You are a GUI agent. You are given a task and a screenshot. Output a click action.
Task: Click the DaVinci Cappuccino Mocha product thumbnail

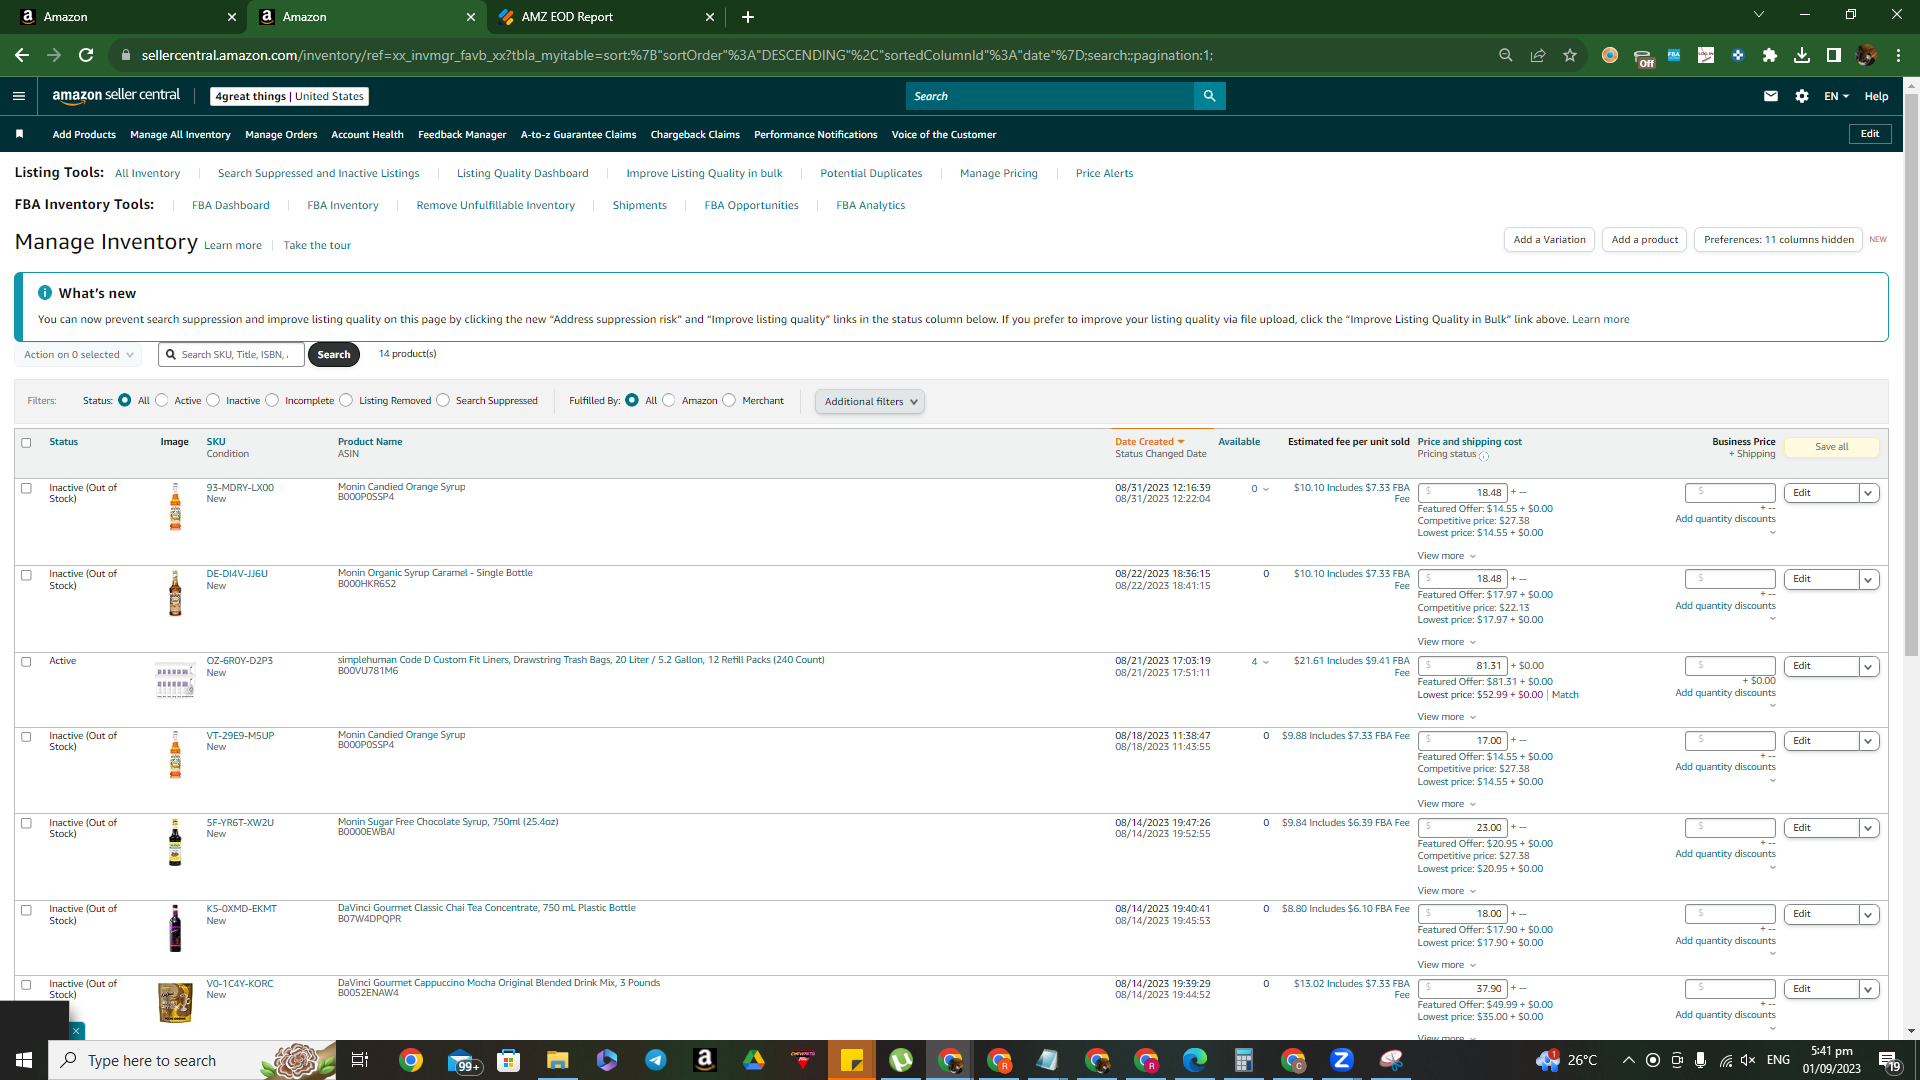pyautogui.click(x=175, y=1002)
